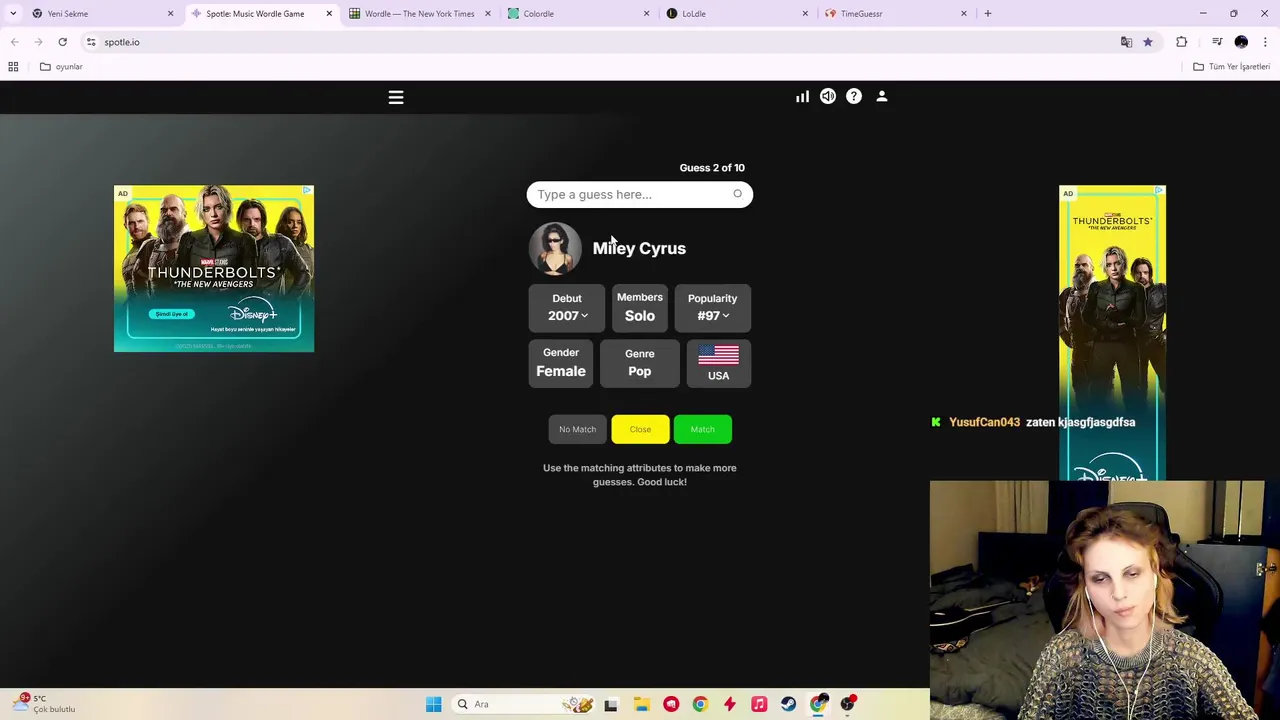Close the Spotle Music Wordle Game tab
The image size is (1280, 720).
point(329,14)
